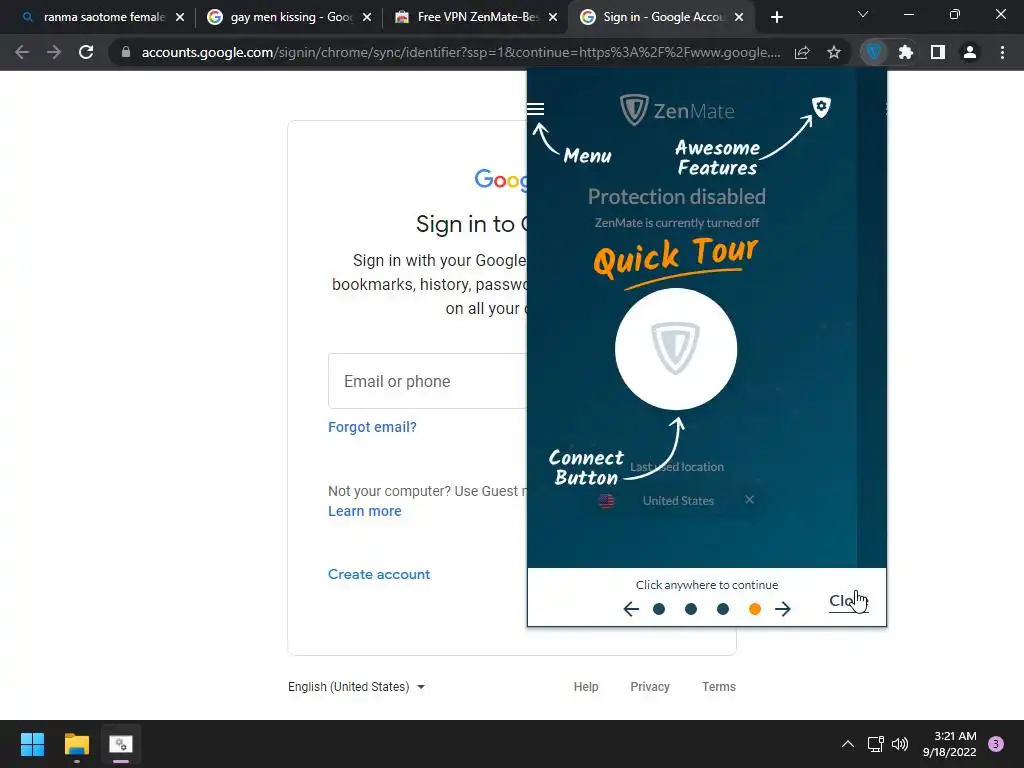Close the ranma saotome tab
Screen dimensions: 1024x768
[x=180, y=17]
